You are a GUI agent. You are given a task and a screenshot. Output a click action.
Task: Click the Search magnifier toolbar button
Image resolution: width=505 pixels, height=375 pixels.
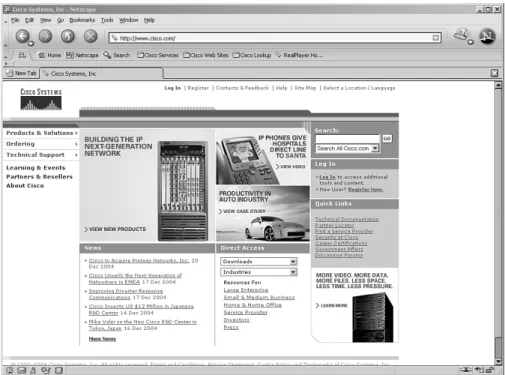pyautogui.click(x=117, y=55)
